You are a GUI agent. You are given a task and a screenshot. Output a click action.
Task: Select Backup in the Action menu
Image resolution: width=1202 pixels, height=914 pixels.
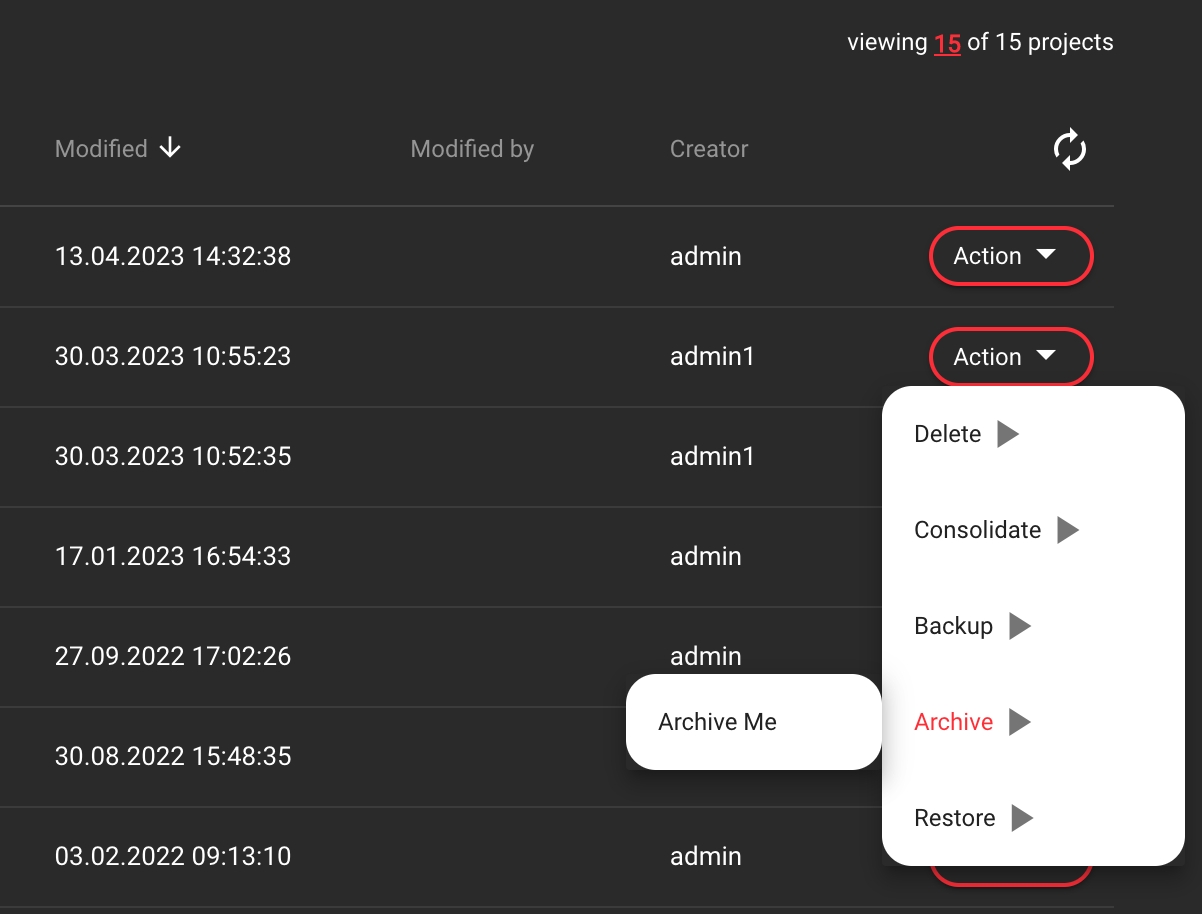pos(953,626)
